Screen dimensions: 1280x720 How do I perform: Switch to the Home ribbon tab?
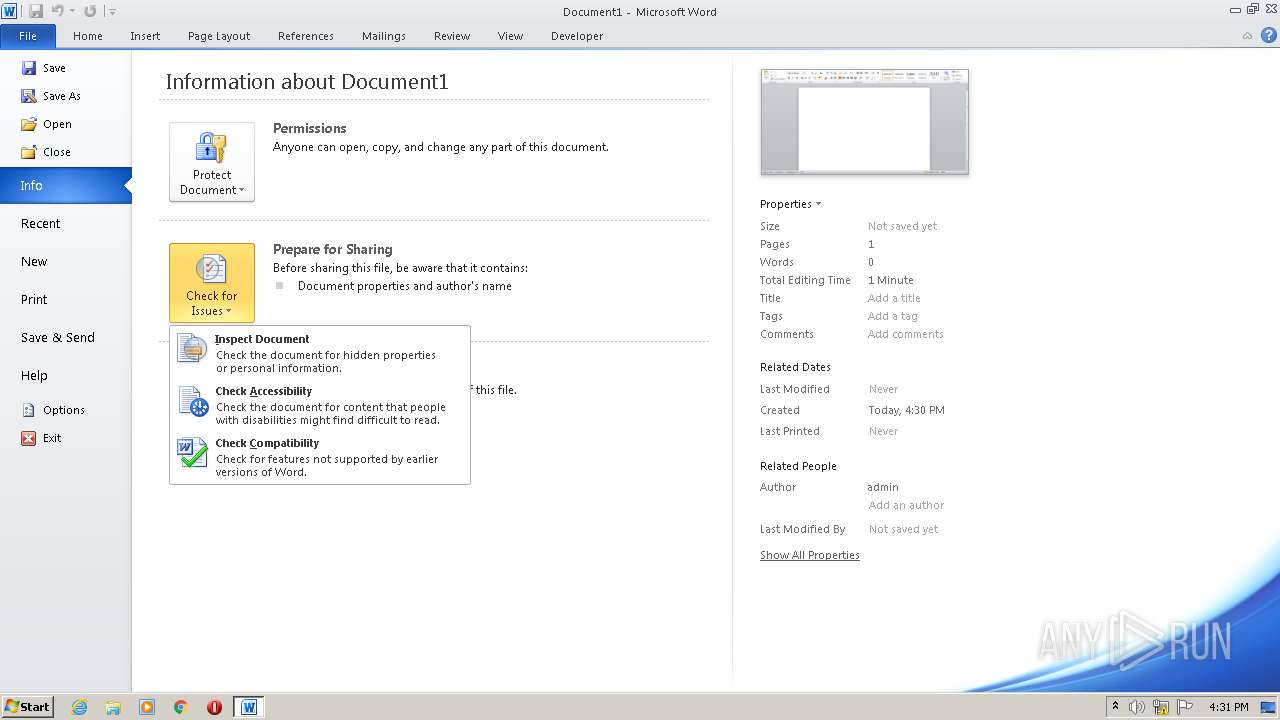[x=88, y=36]
